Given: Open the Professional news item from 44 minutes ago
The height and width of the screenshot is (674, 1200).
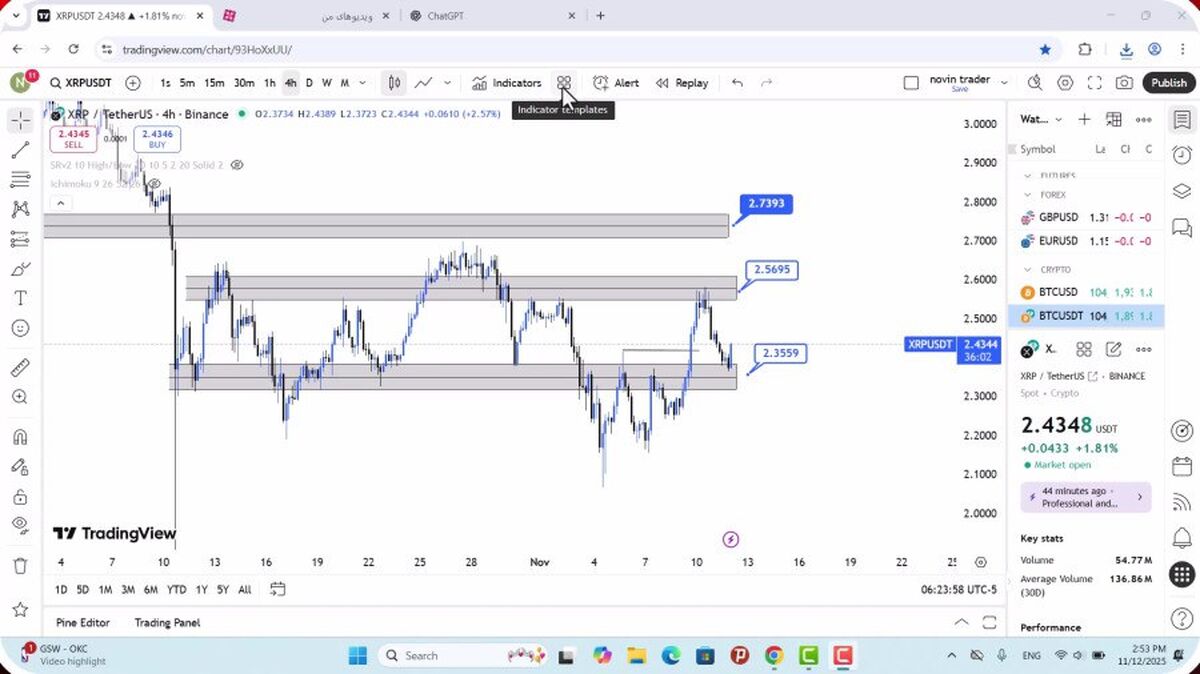Looking at the screenshot, I should [x=1086, y=497].
